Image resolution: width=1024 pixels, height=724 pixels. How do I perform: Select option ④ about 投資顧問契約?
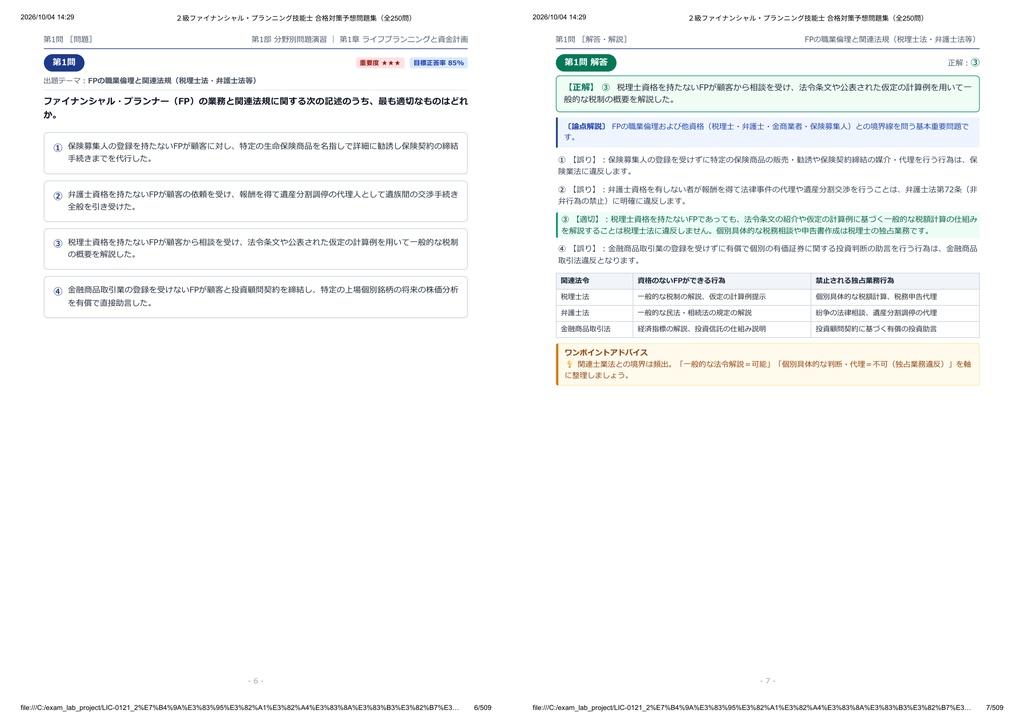pyautogui.click(x=255, y=297)
